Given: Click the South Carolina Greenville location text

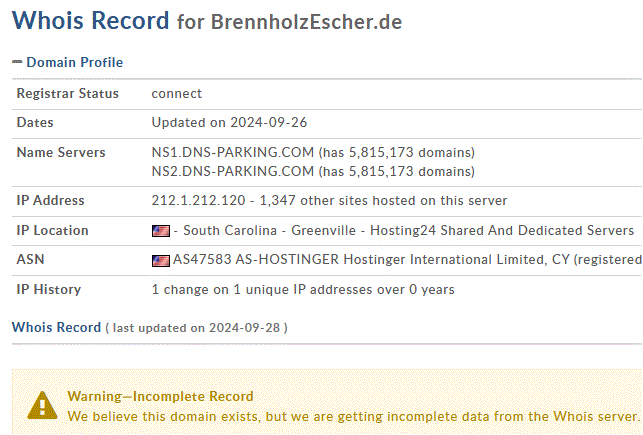Looking at the screenshot, I should (x=269, y=230).
